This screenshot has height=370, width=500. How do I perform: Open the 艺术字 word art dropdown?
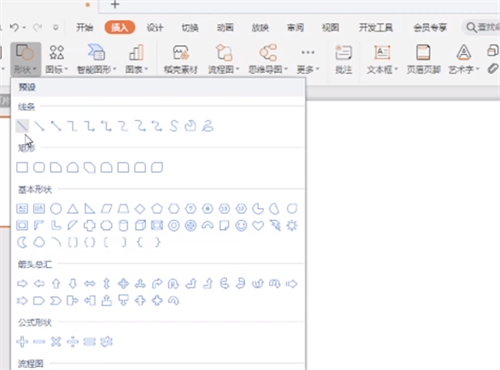(463, 59)
